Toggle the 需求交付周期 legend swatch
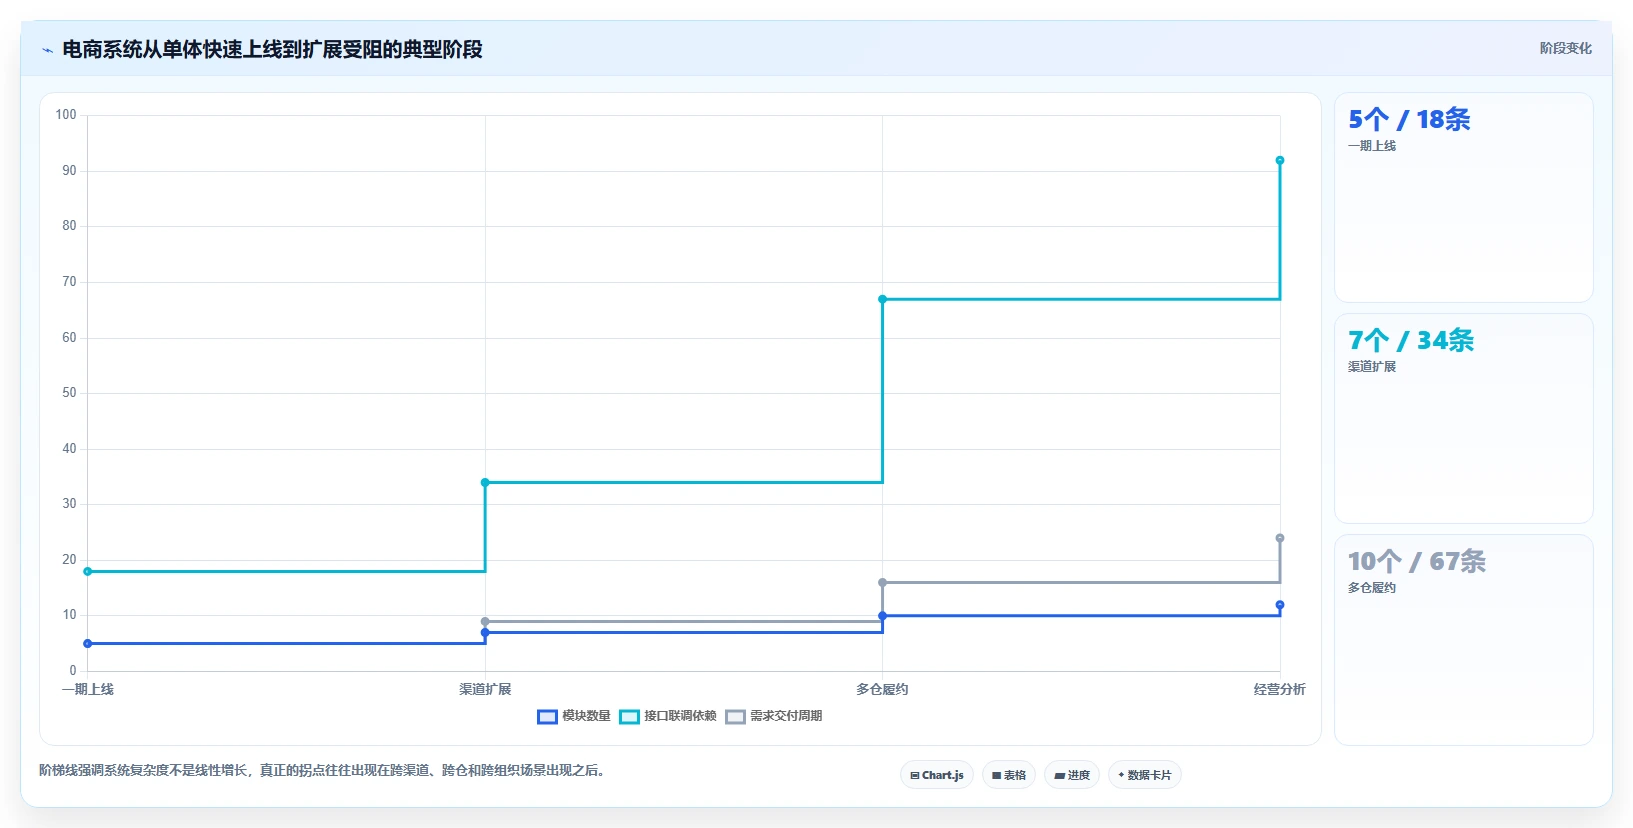The height and width of the screenshot is (828, 1633). point(735,717)
